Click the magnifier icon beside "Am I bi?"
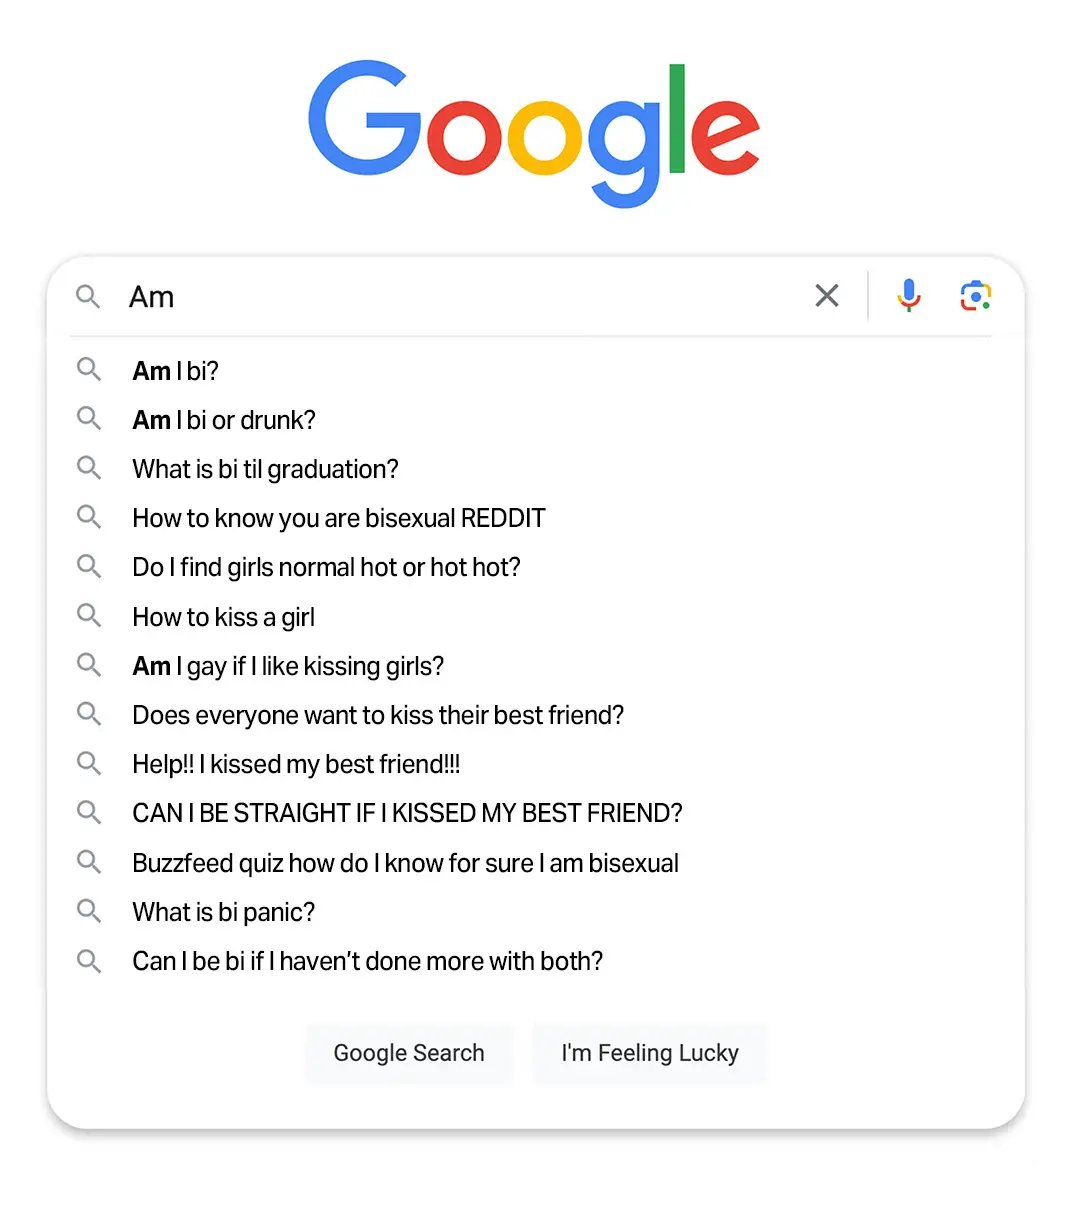Image resolution: width=1080 pixels, height=1206 pixels. (x=89, y=369)
